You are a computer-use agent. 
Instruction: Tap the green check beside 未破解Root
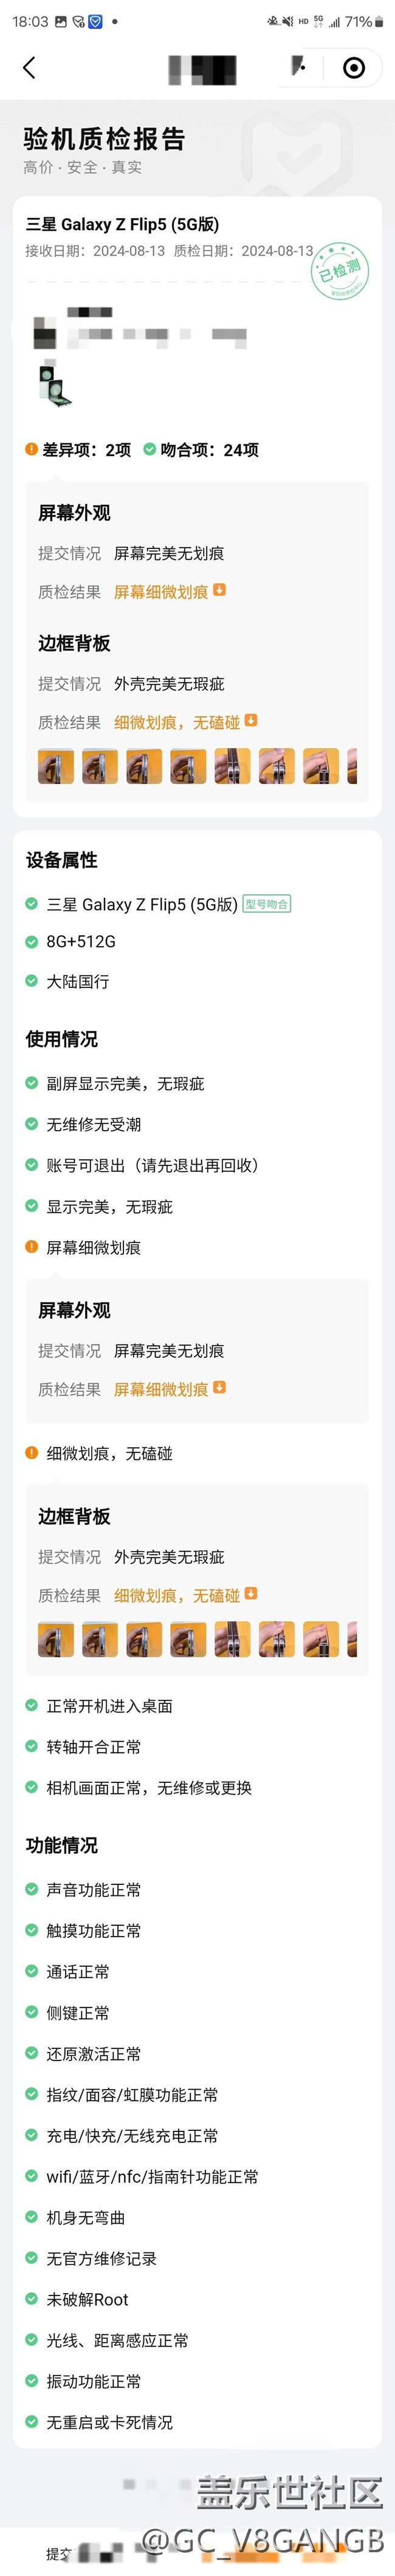pyautogui.click(x=31, y=2298)
